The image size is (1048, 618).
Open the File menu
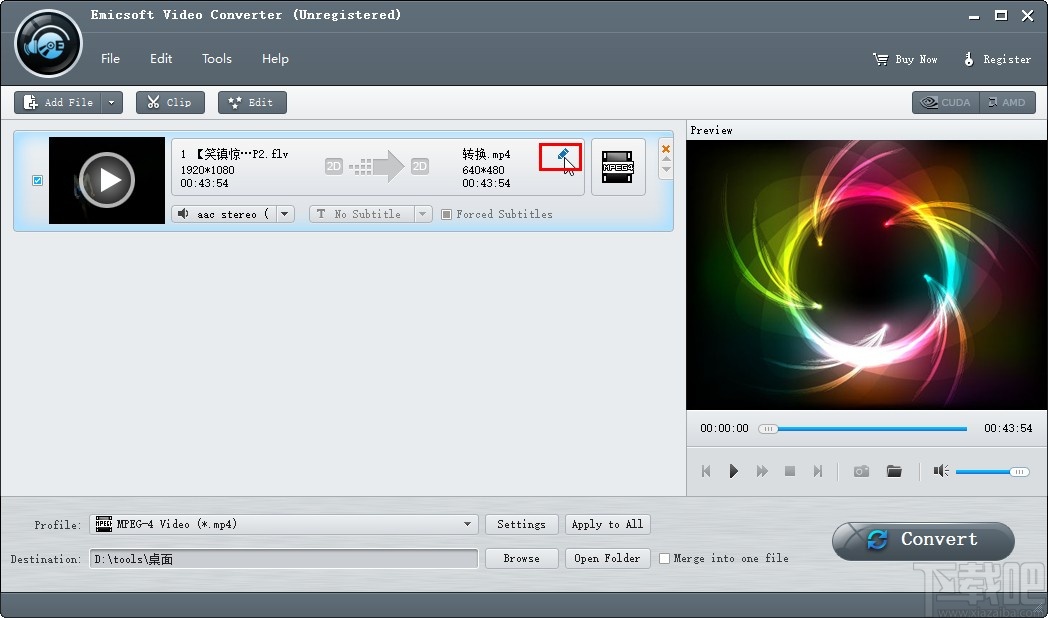point(110,59)
